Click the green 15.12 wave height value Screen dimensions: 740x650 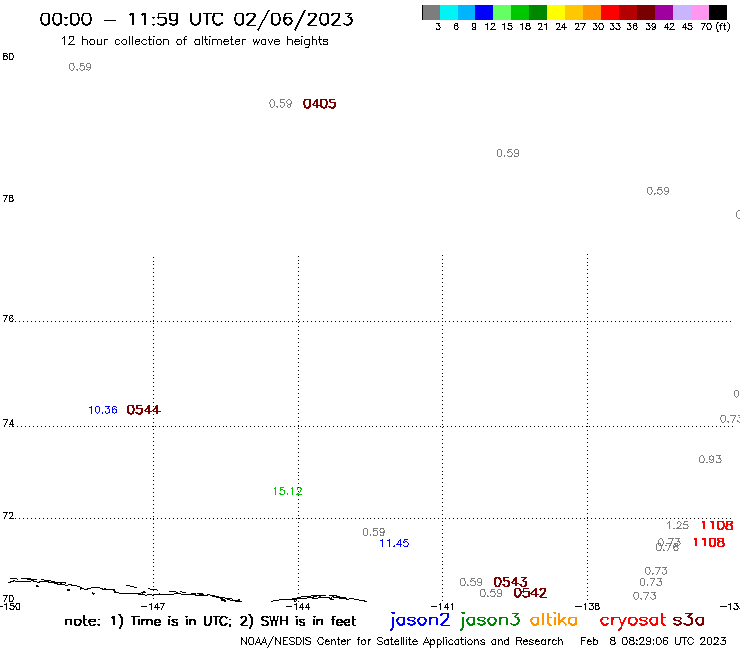tap(287, 491)
